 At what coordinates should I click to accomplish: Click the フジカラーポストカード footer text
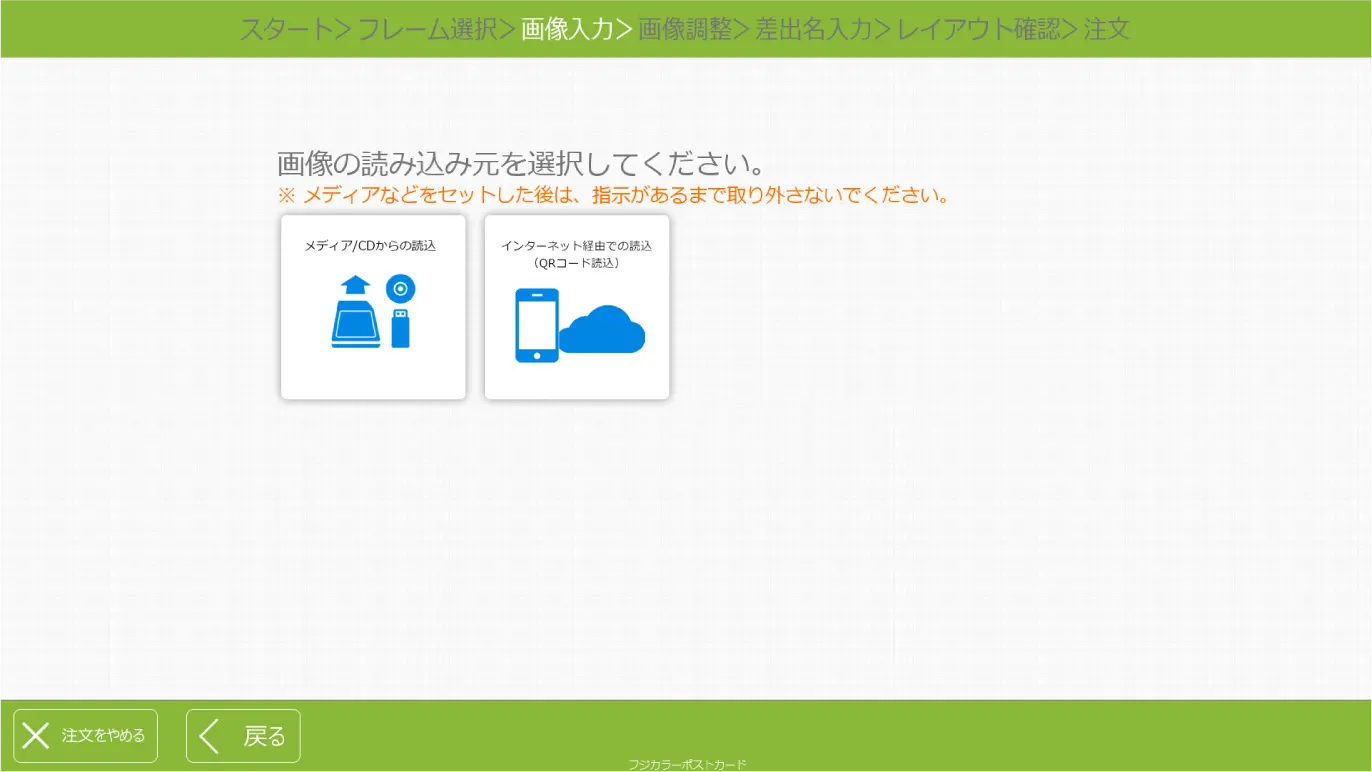[686, 763]
